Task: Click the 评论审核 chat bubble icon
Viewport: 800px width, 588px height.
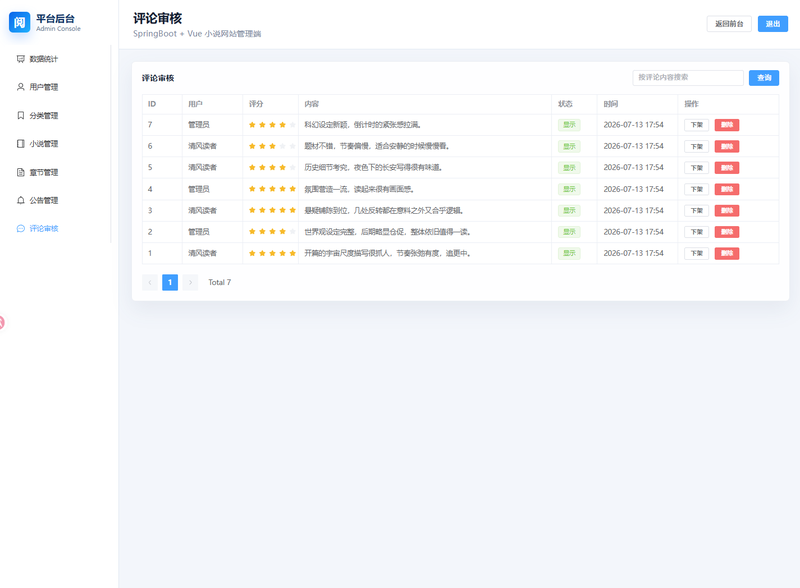Action: pos(20,229)
